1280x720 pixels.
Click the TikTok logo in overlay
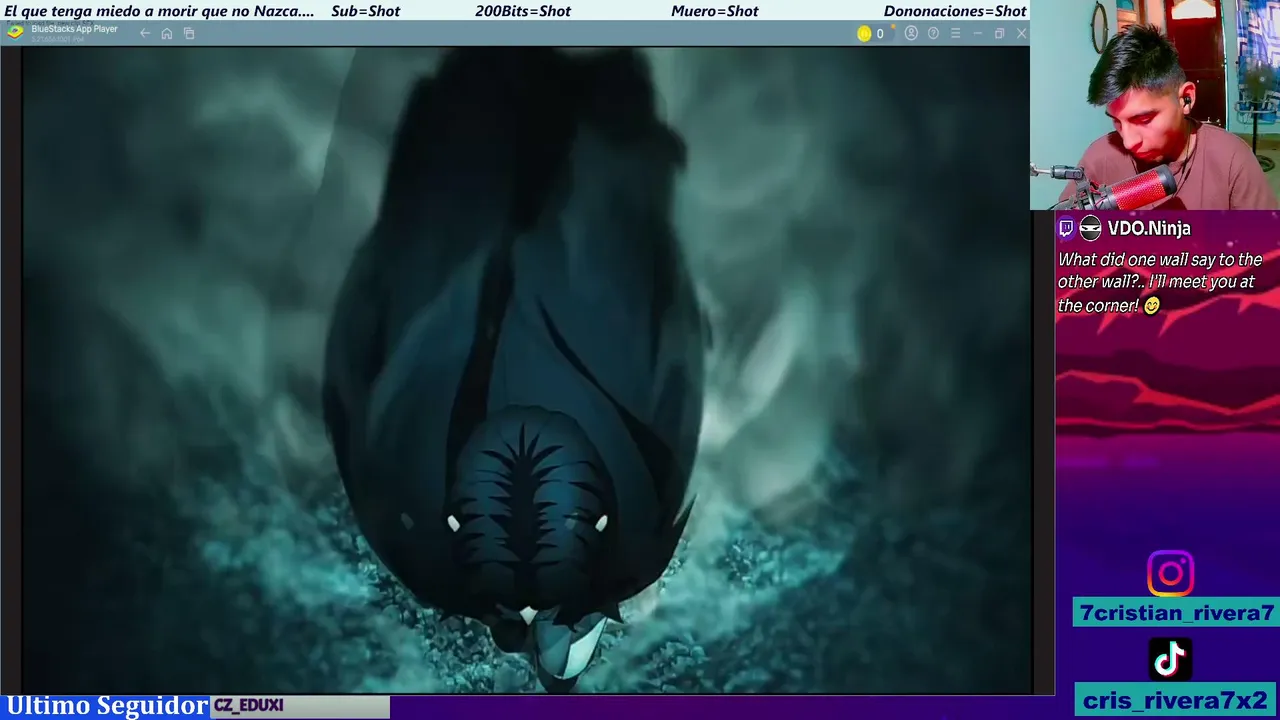(x=1170, y=659)
